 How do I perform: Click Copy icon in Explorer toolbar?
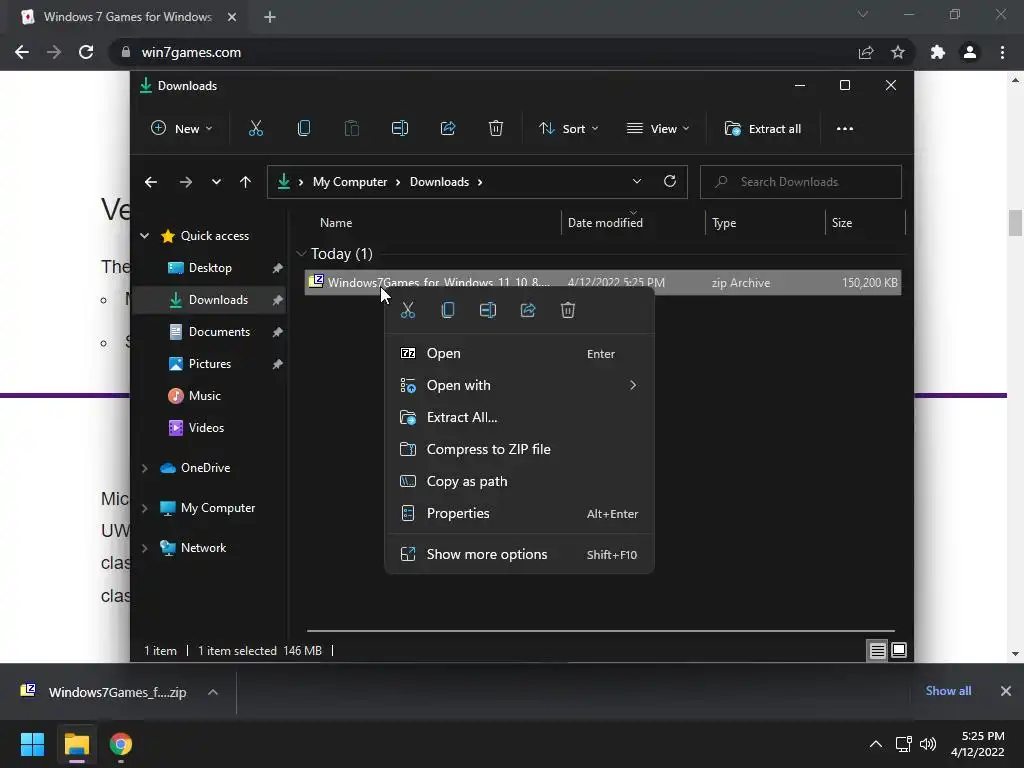click(304, 129)
